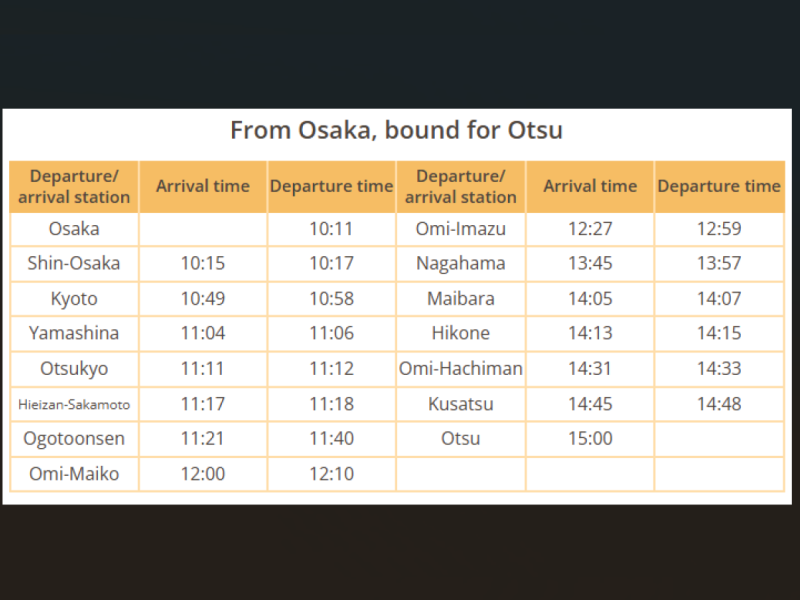Select the Omi-Maiko station cell
800x600 pixels.
[74, 474]
